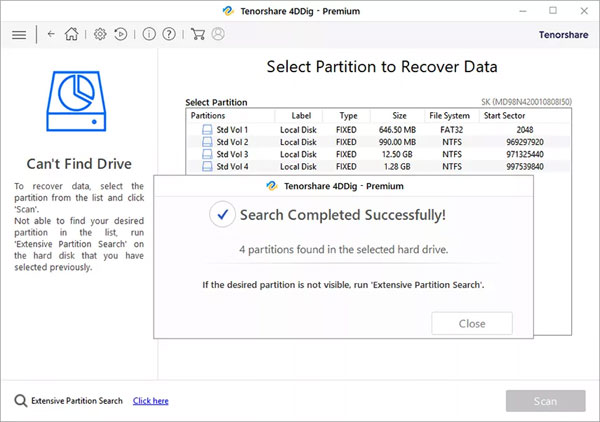This screenshot has width=600, height=422.
Task: Click '4 partitions found in the selected hard drive.'
Action: [x=344, y=249]
